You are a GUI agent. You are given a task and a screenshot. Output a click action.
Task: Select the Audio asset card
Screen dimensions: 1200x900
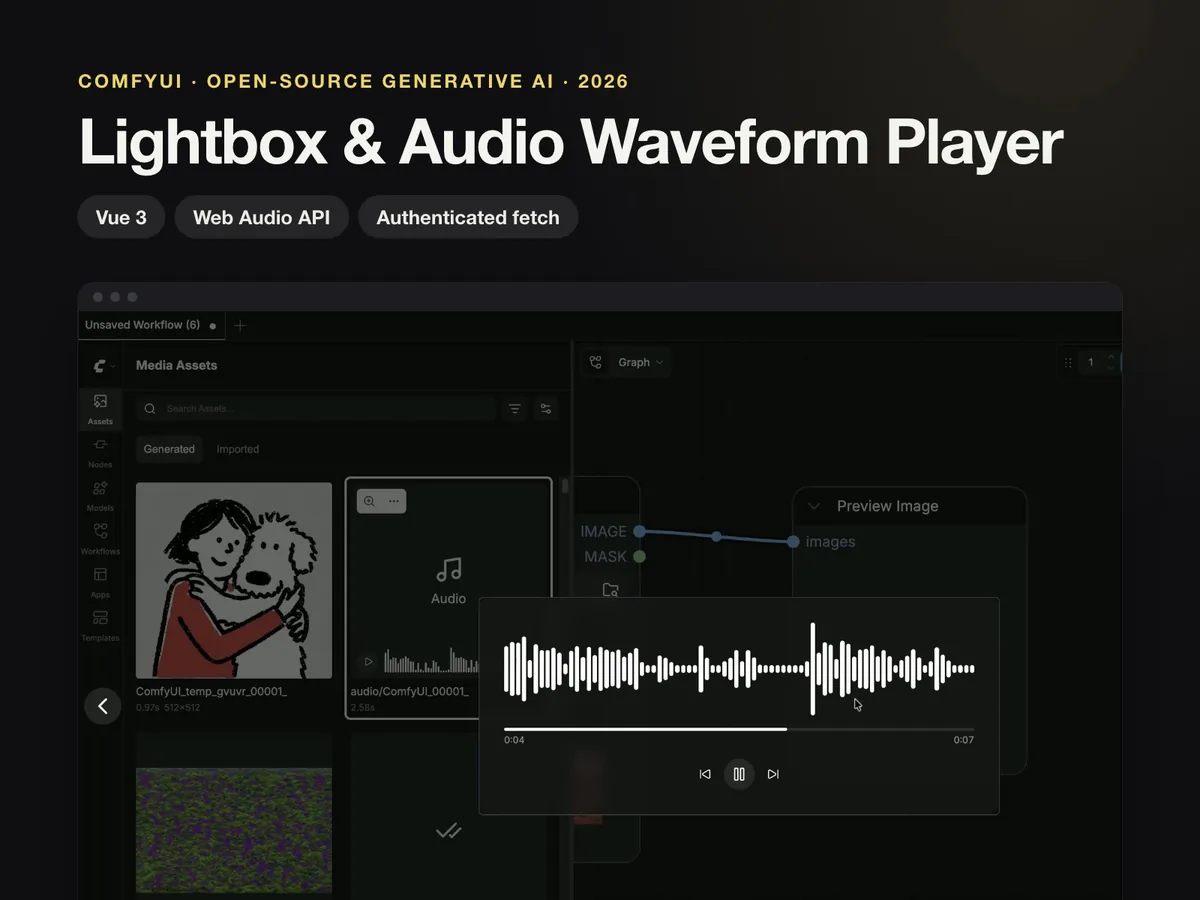click(448, 597)
